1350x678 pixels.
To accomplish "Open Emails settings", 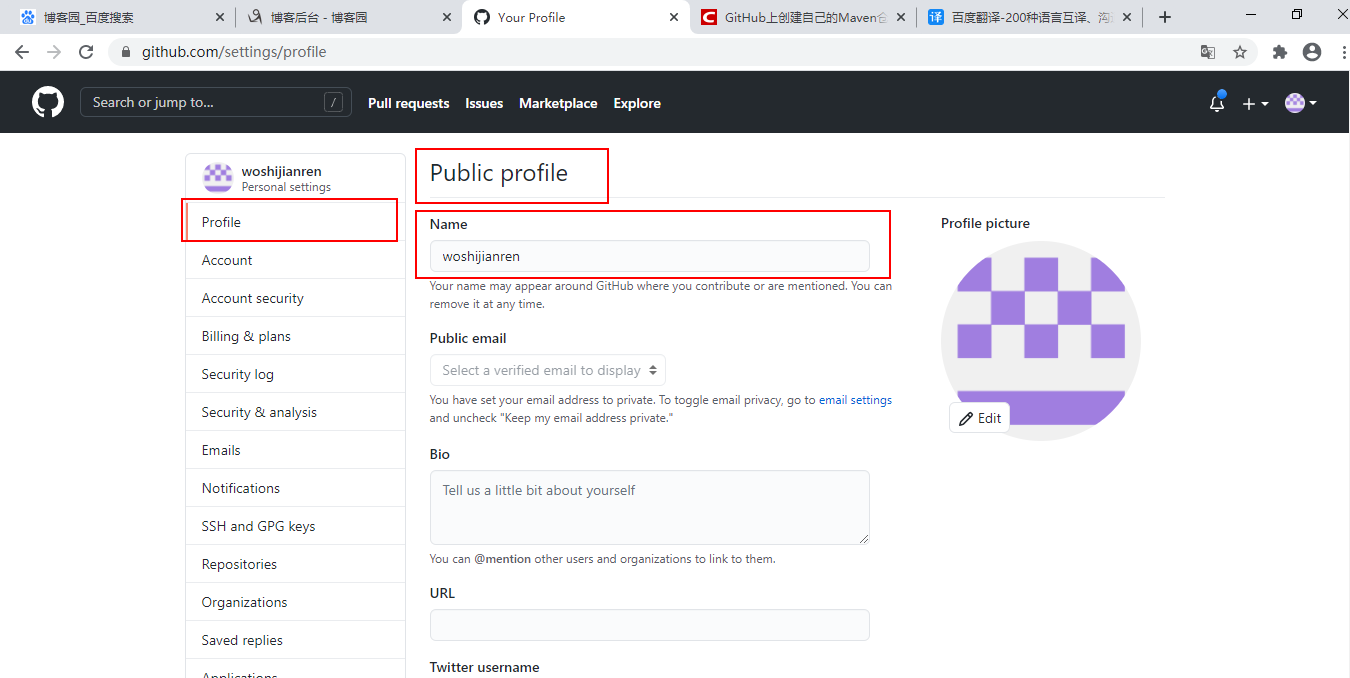I will 295,450.
